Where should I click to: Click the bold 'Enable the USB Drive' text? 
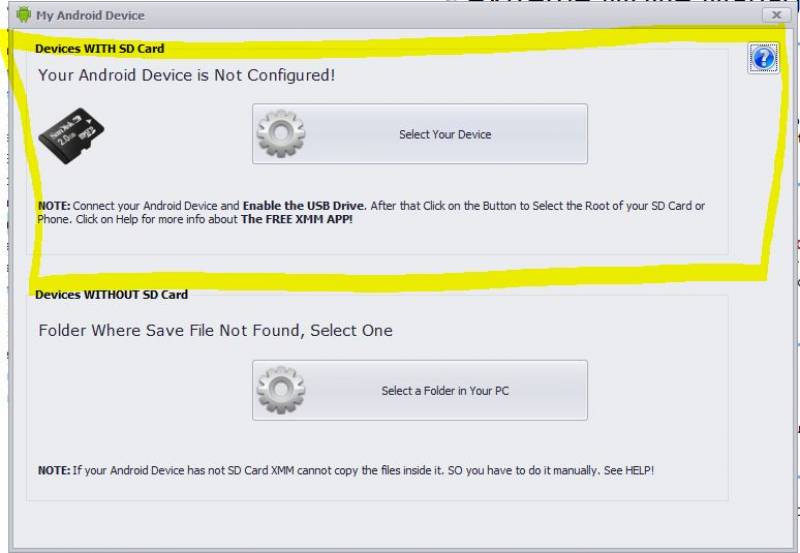point(304,206)
